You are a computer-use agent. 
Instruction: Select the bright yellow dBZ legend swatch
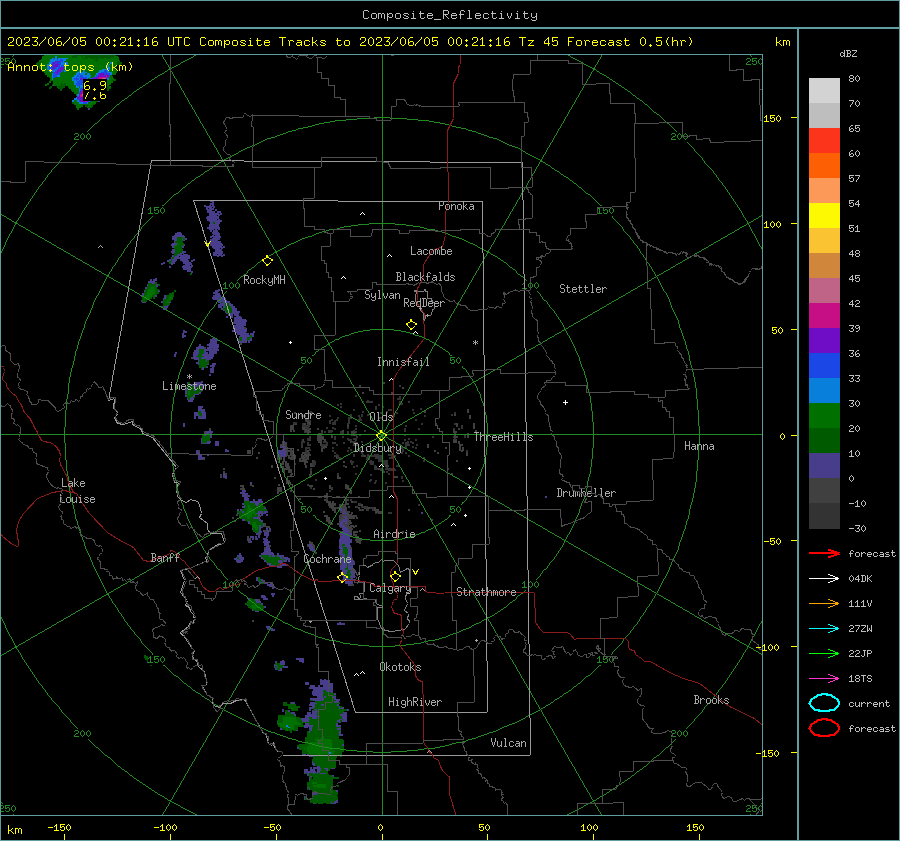pos(824,216)
